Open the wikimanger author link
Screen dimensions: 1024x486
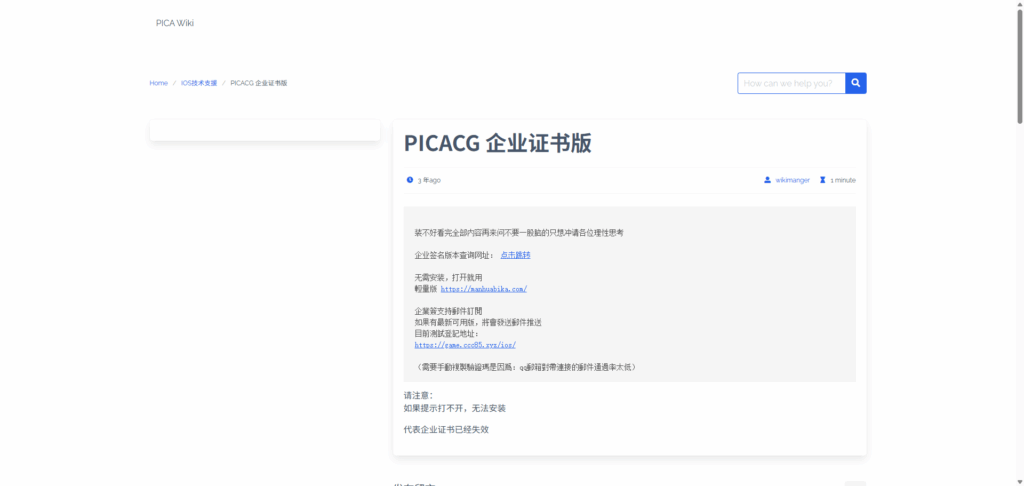[792, 180]
